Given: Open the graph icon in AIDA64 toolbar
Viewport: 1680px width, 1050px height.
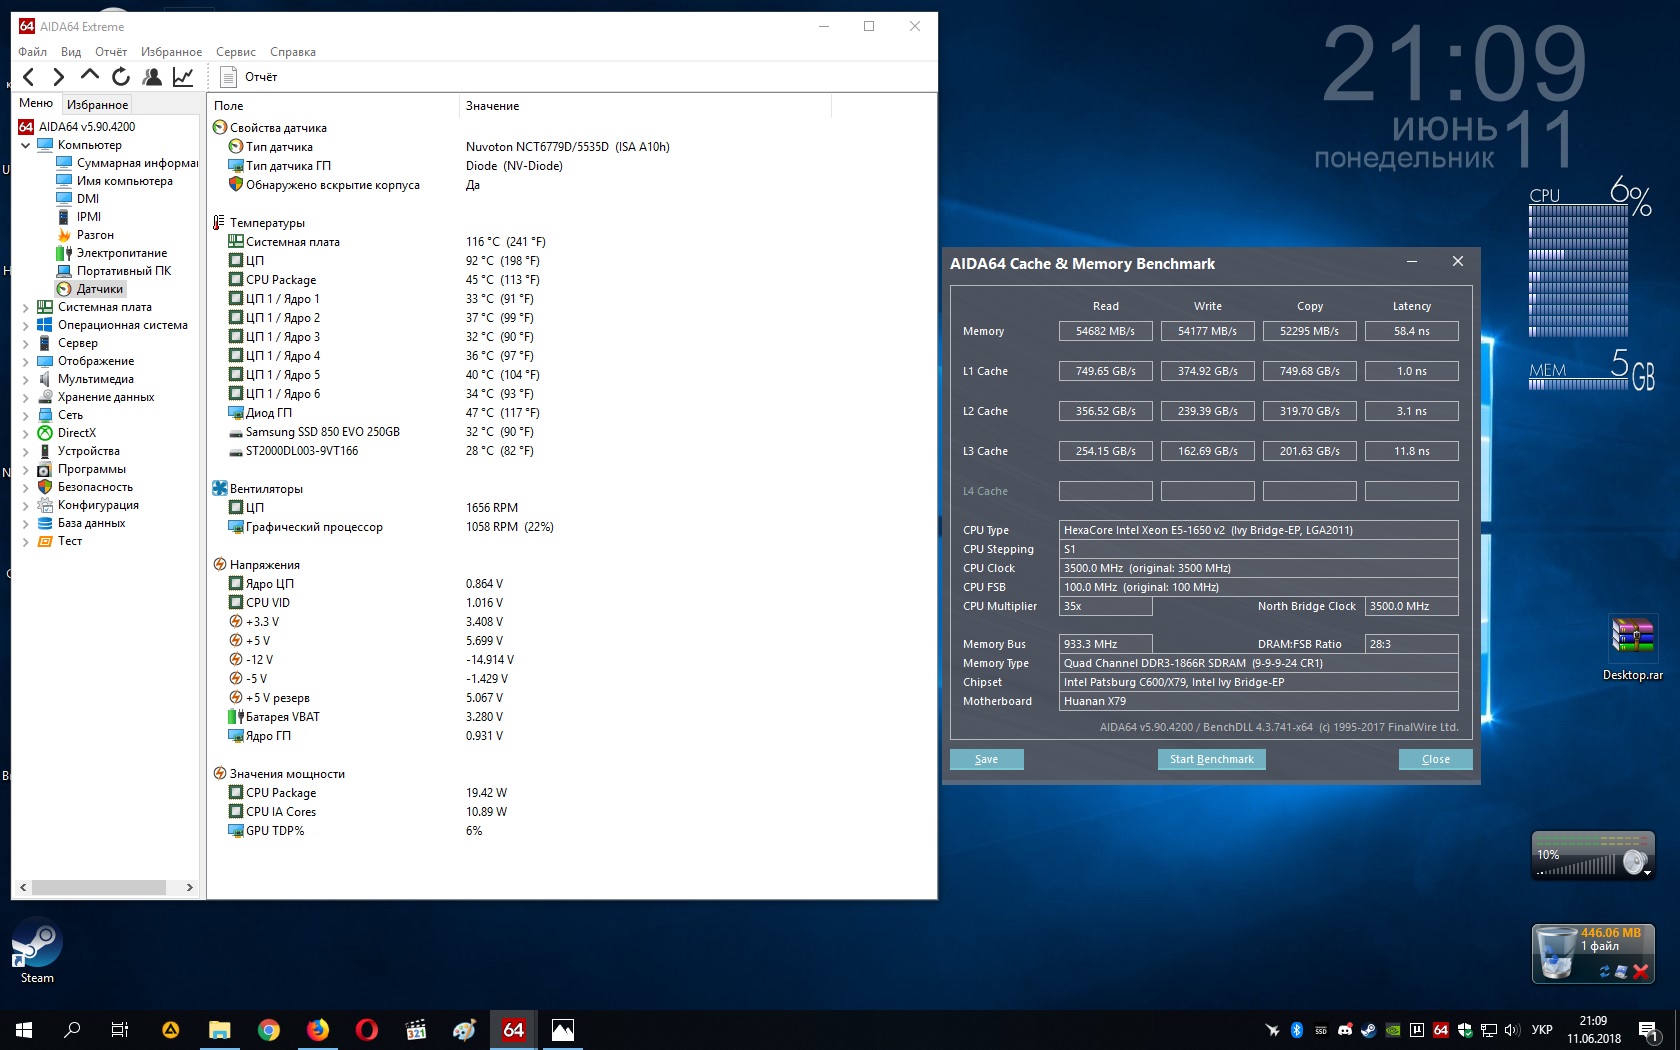Looking at the screenshot, I should (x=183, y=77).
